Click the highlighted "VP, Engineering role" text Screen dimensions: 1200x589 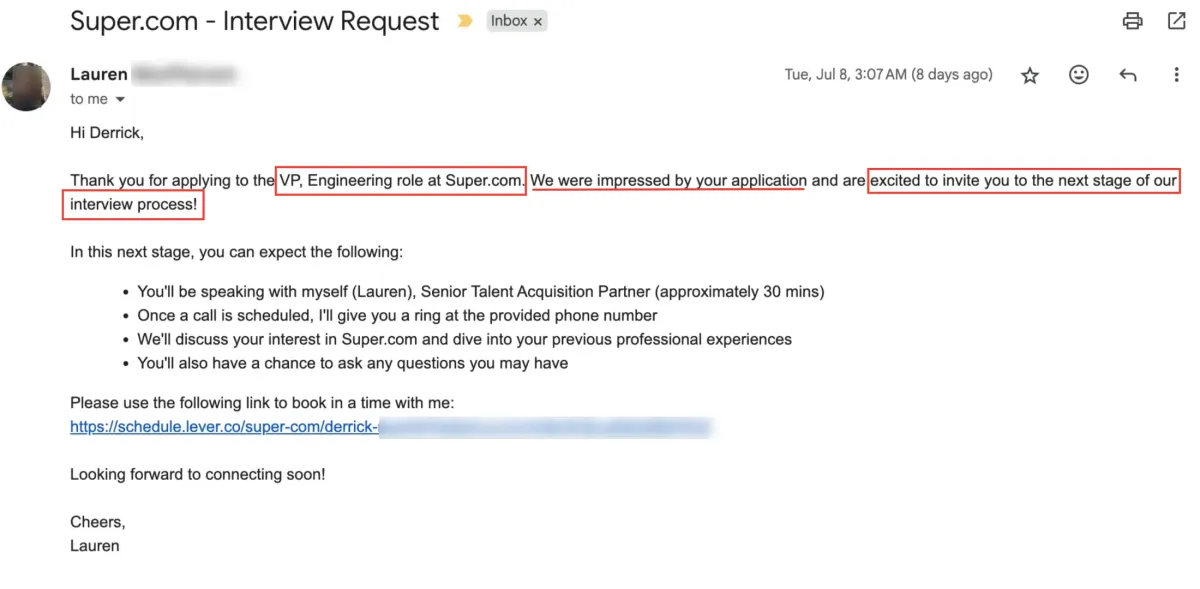[402, 181]
